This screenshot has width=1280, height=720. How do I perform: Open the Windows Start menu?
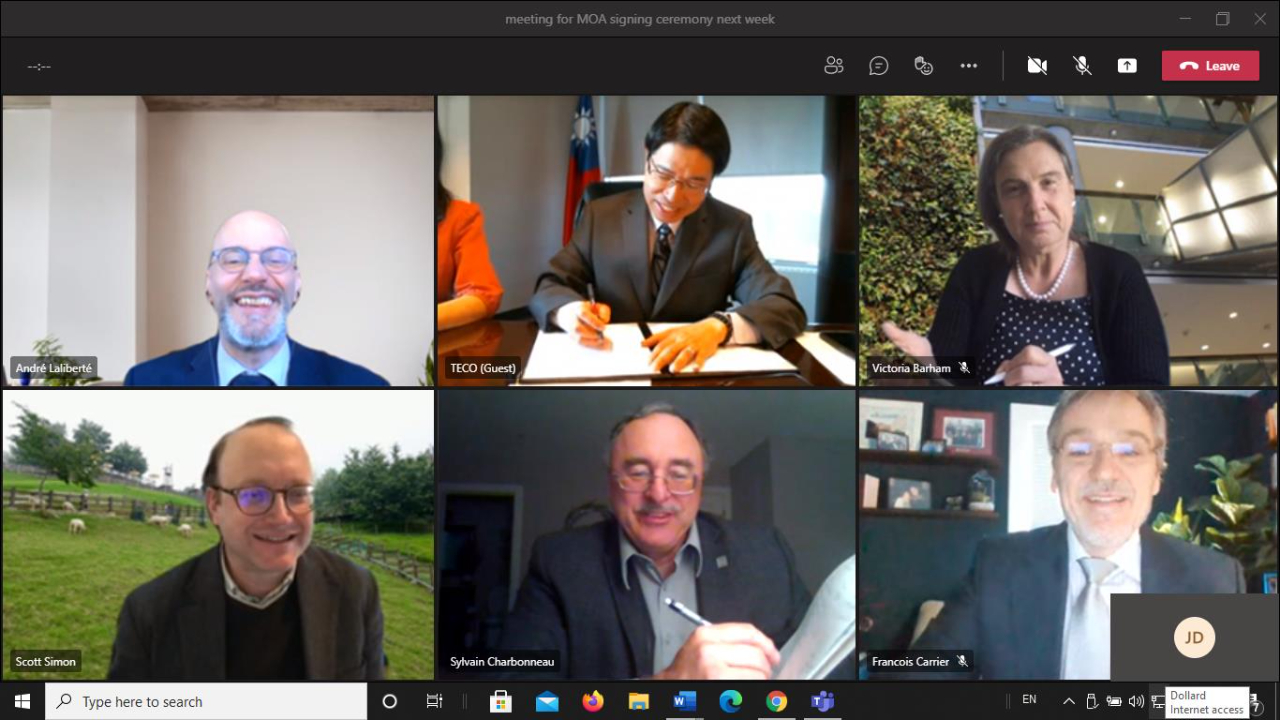[x=22, y=701]
